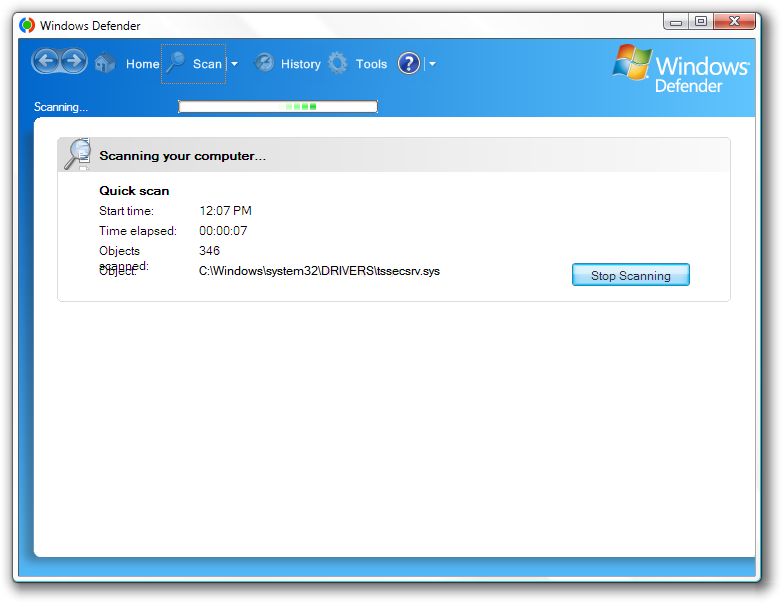
Task: Click the History clock icon
Action: click(x=264, y=63)
